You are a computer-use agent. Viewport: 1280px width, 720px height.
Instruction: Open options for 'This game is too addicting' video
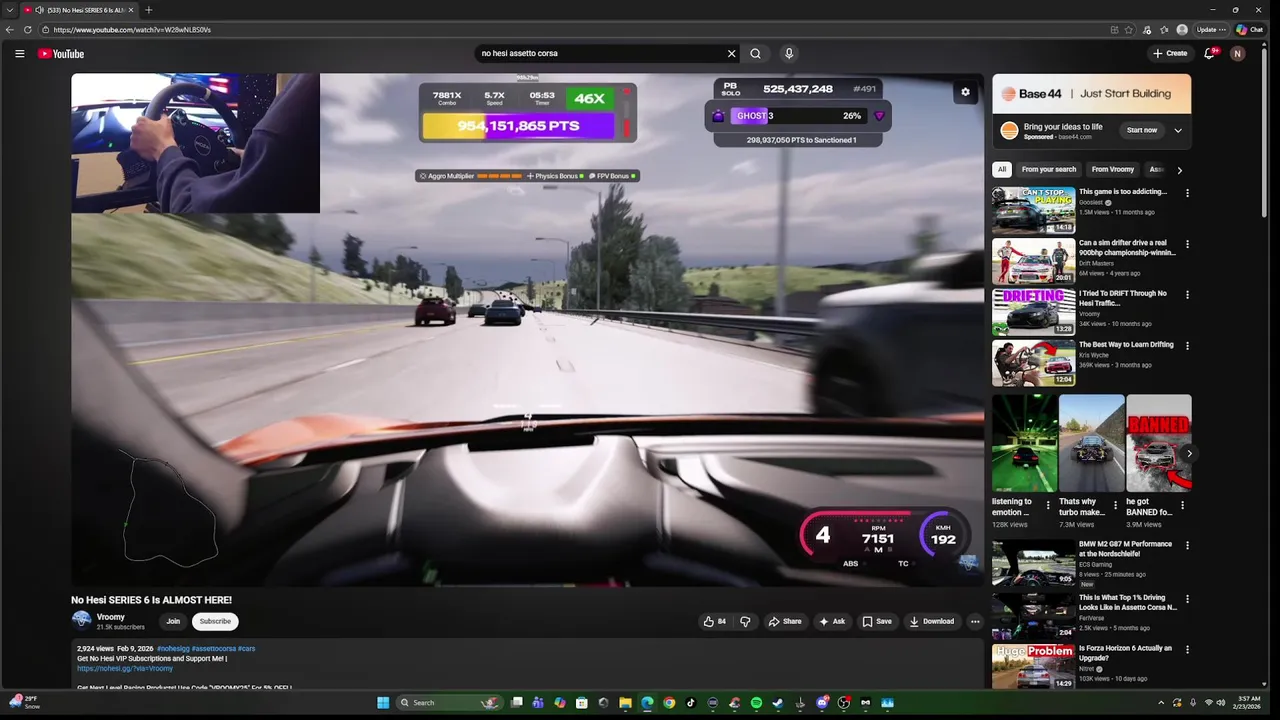(1187, 193)
